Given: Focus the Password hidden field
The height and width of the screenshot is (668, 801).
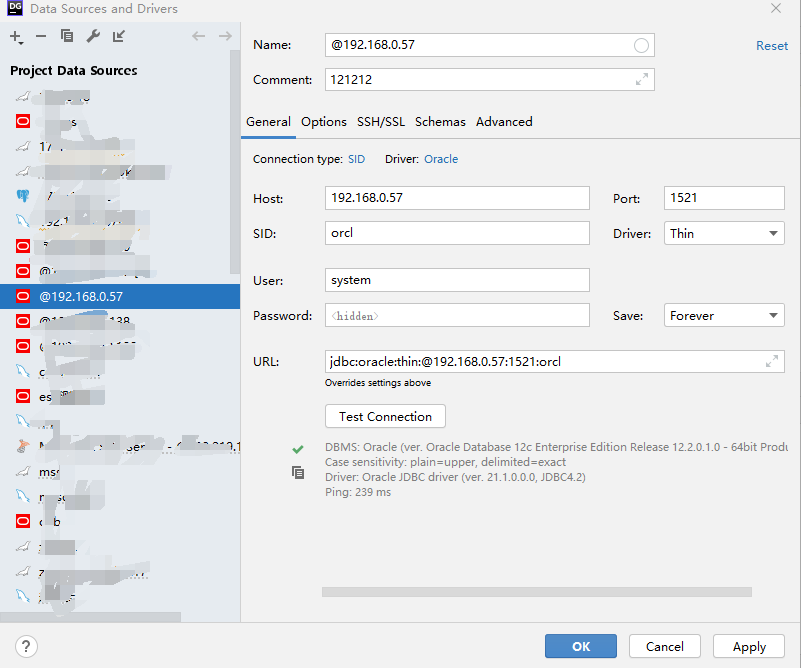Looking at the screenshot, I should point(457,316).
